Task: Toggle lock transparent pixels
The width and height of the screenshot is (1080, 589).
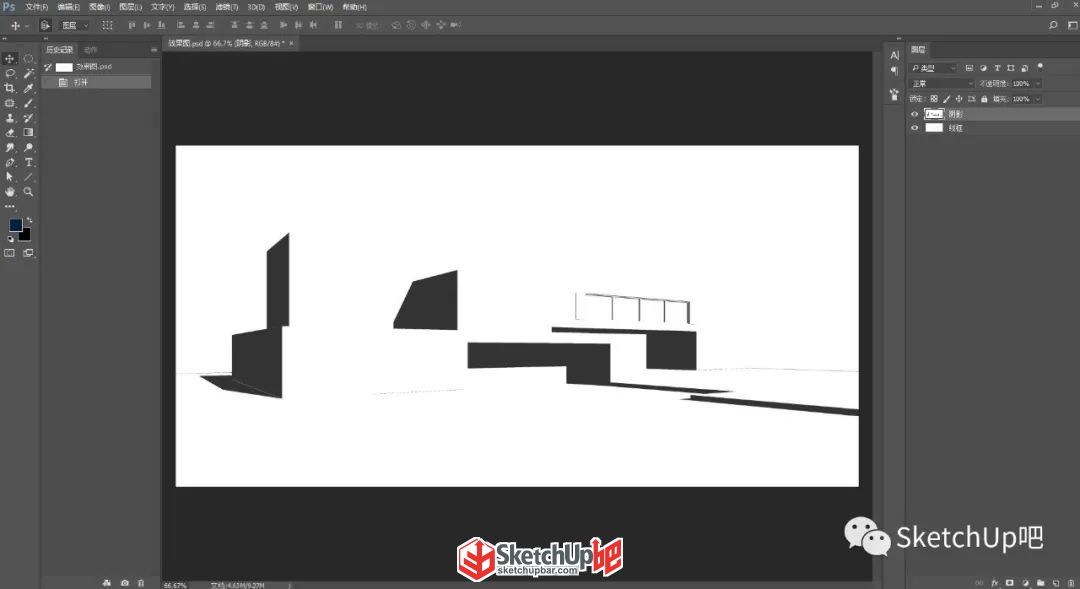Action: (x=934, y=99)
